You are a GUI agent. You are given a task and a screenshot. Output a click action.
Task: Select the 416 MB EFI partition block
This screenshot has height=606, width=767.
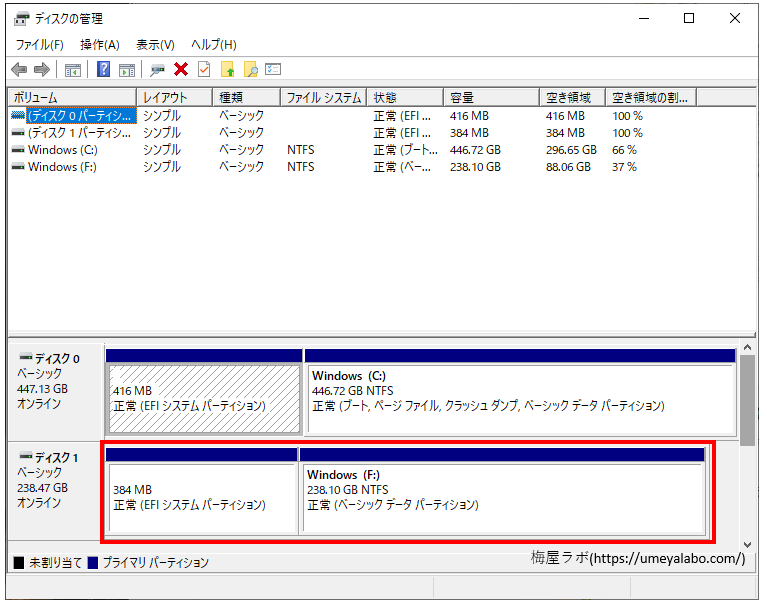coord(204,399)
